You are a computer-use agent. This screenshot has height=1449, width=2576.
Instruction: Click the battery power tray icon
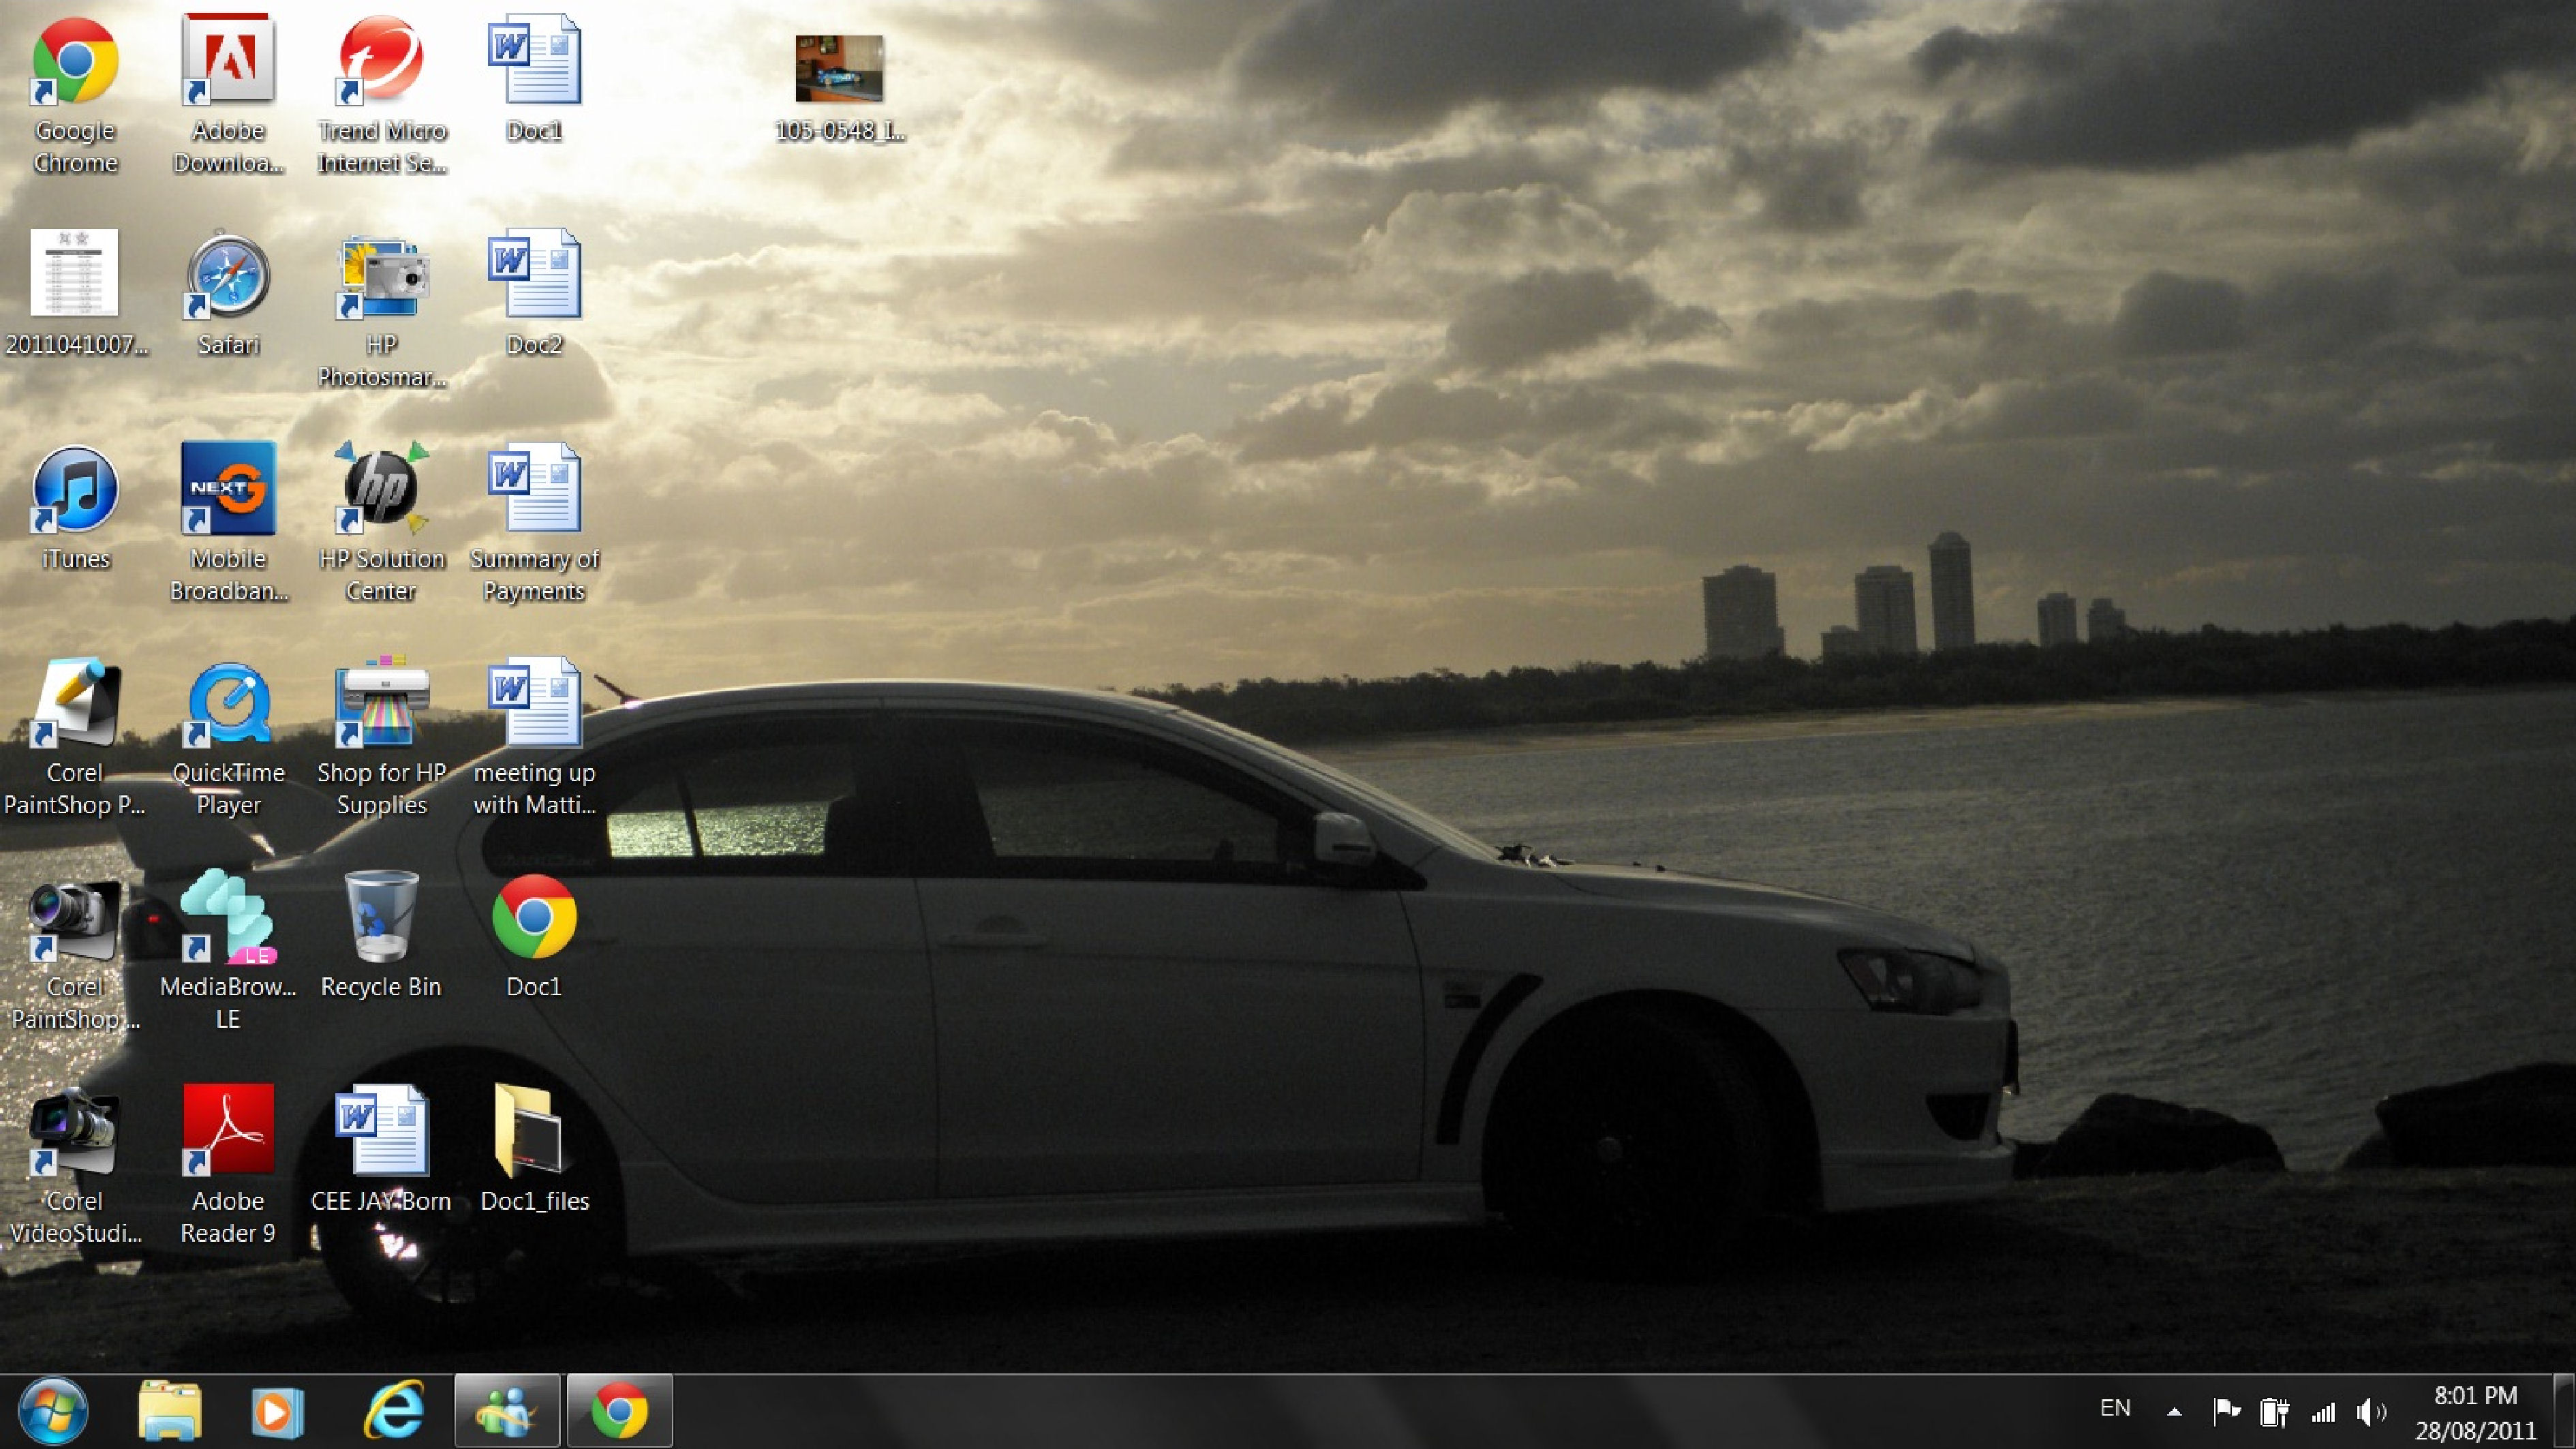pos(2274,1411)
